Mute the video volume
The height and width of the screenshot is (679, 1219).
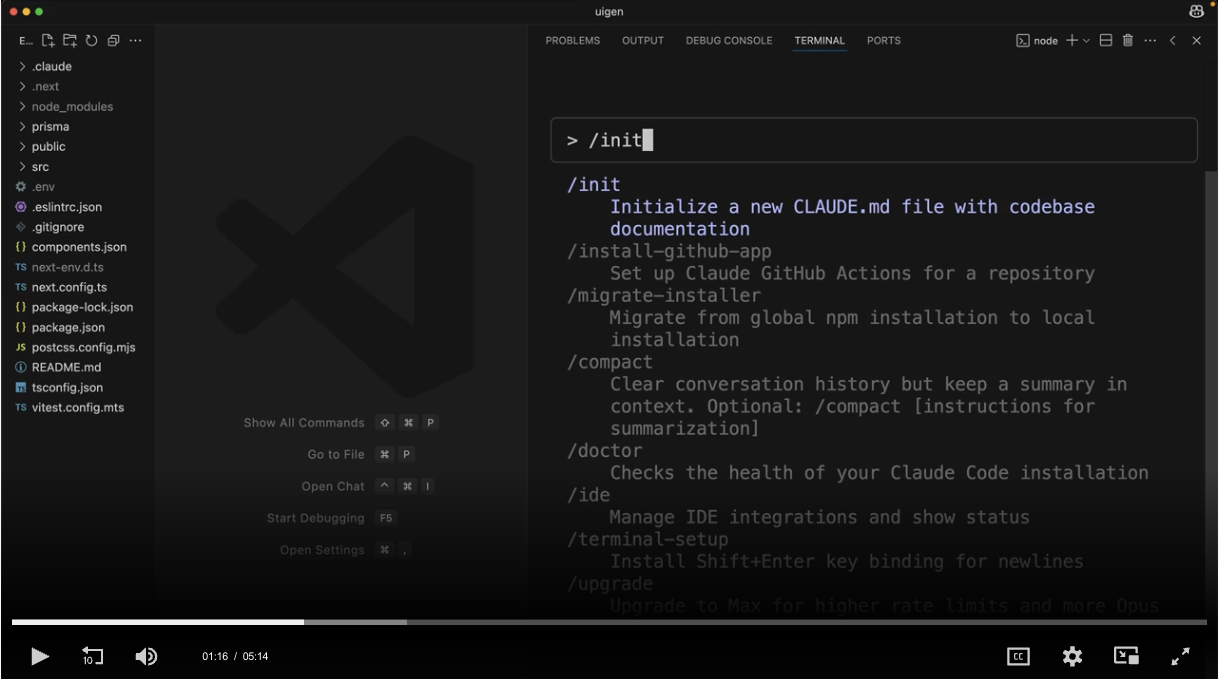click(x=146, y=656)
